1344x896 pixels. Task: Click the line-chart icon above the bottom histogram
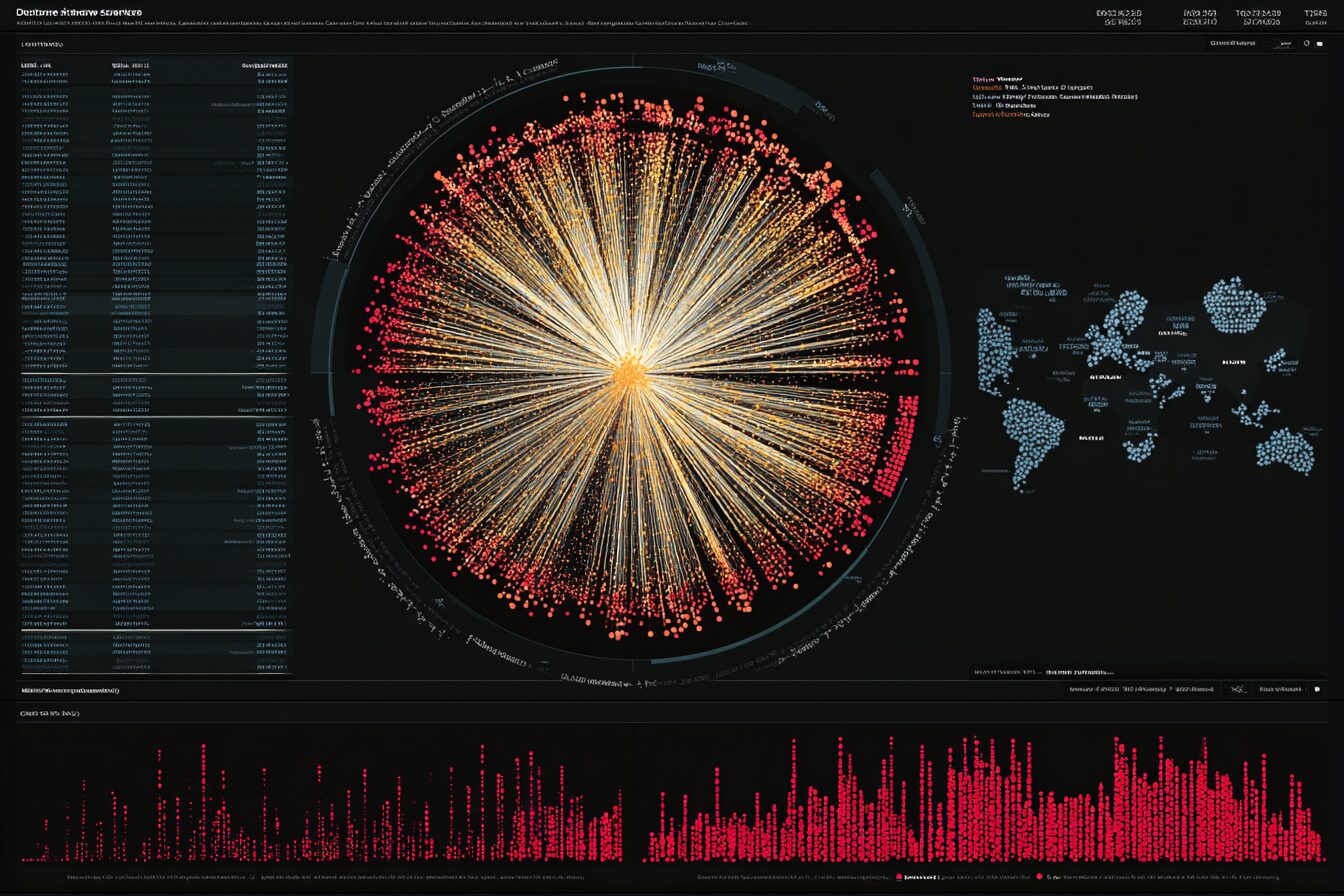tap(1238, 689)
